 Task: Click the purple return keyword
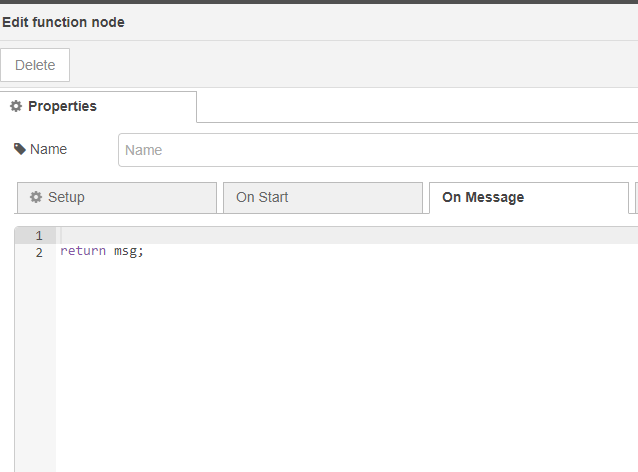[83, 251]
